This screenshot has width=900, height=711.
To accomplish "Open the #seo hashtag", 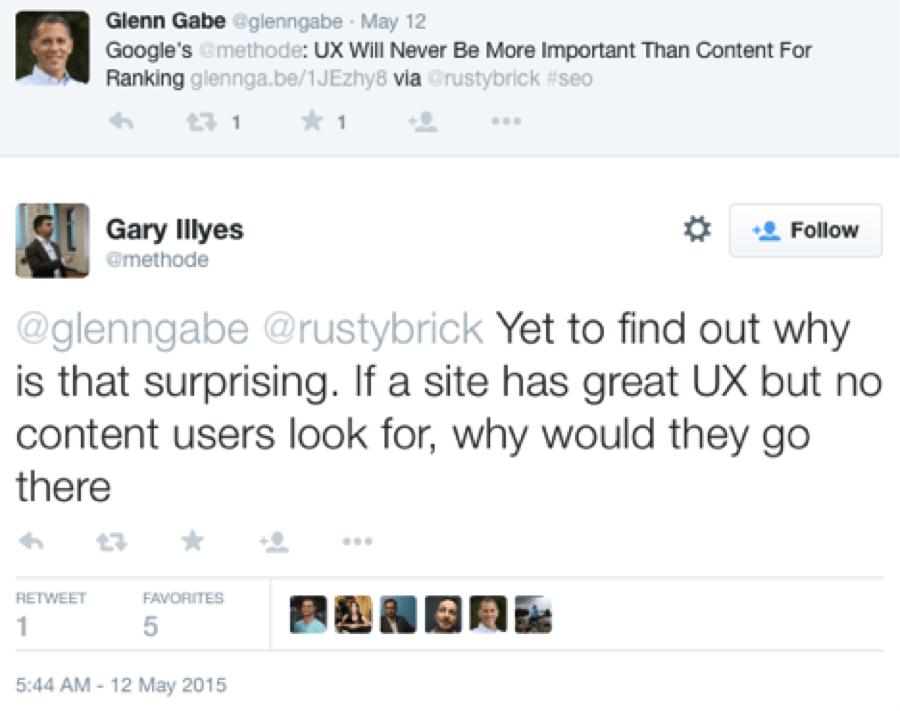I will click(x=569, y=79).
